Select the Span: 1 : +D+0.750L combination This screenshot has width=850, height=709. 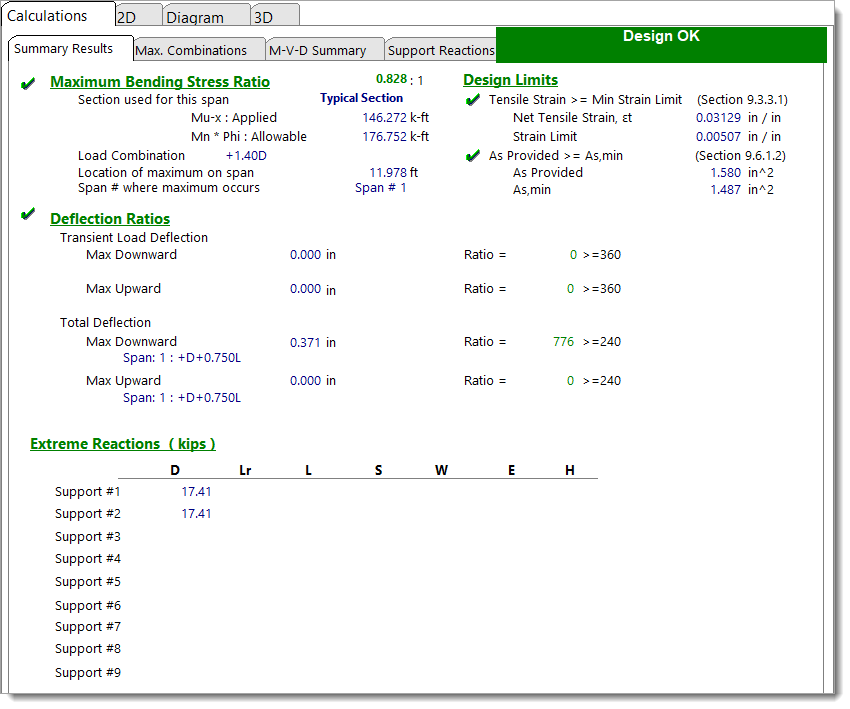[x=184, y=358]
